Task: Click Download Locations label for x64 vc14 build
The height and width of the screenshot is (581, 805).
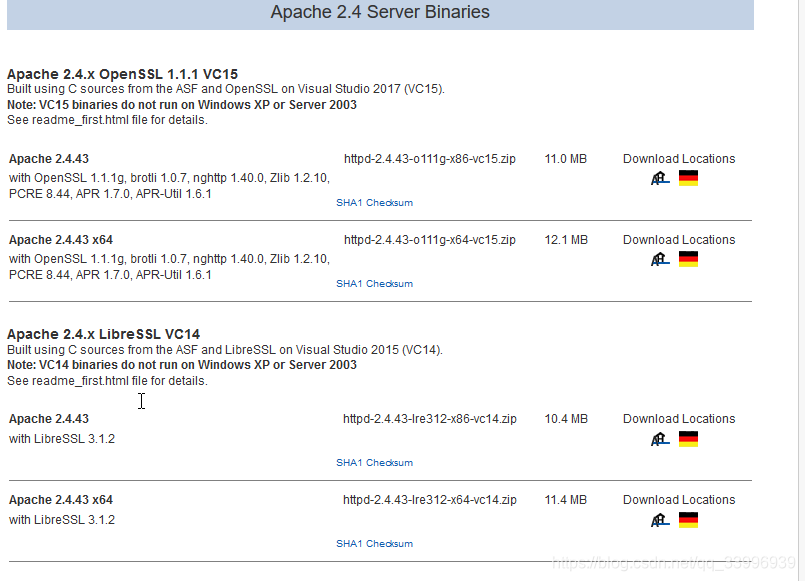Action: (679, 500)
